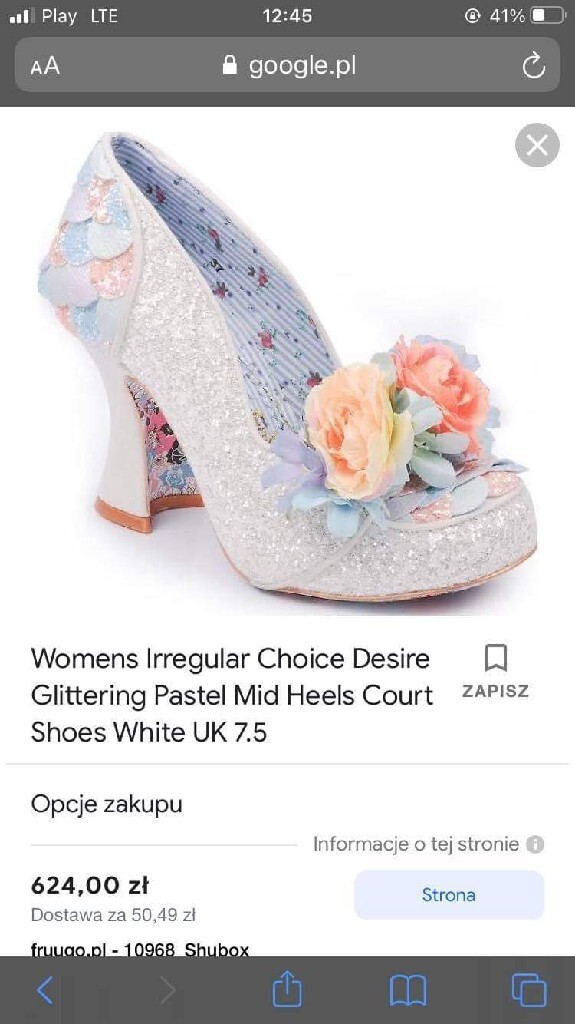
Task: Open the Safari share sheet icon
Action: [x=287, y=989]
